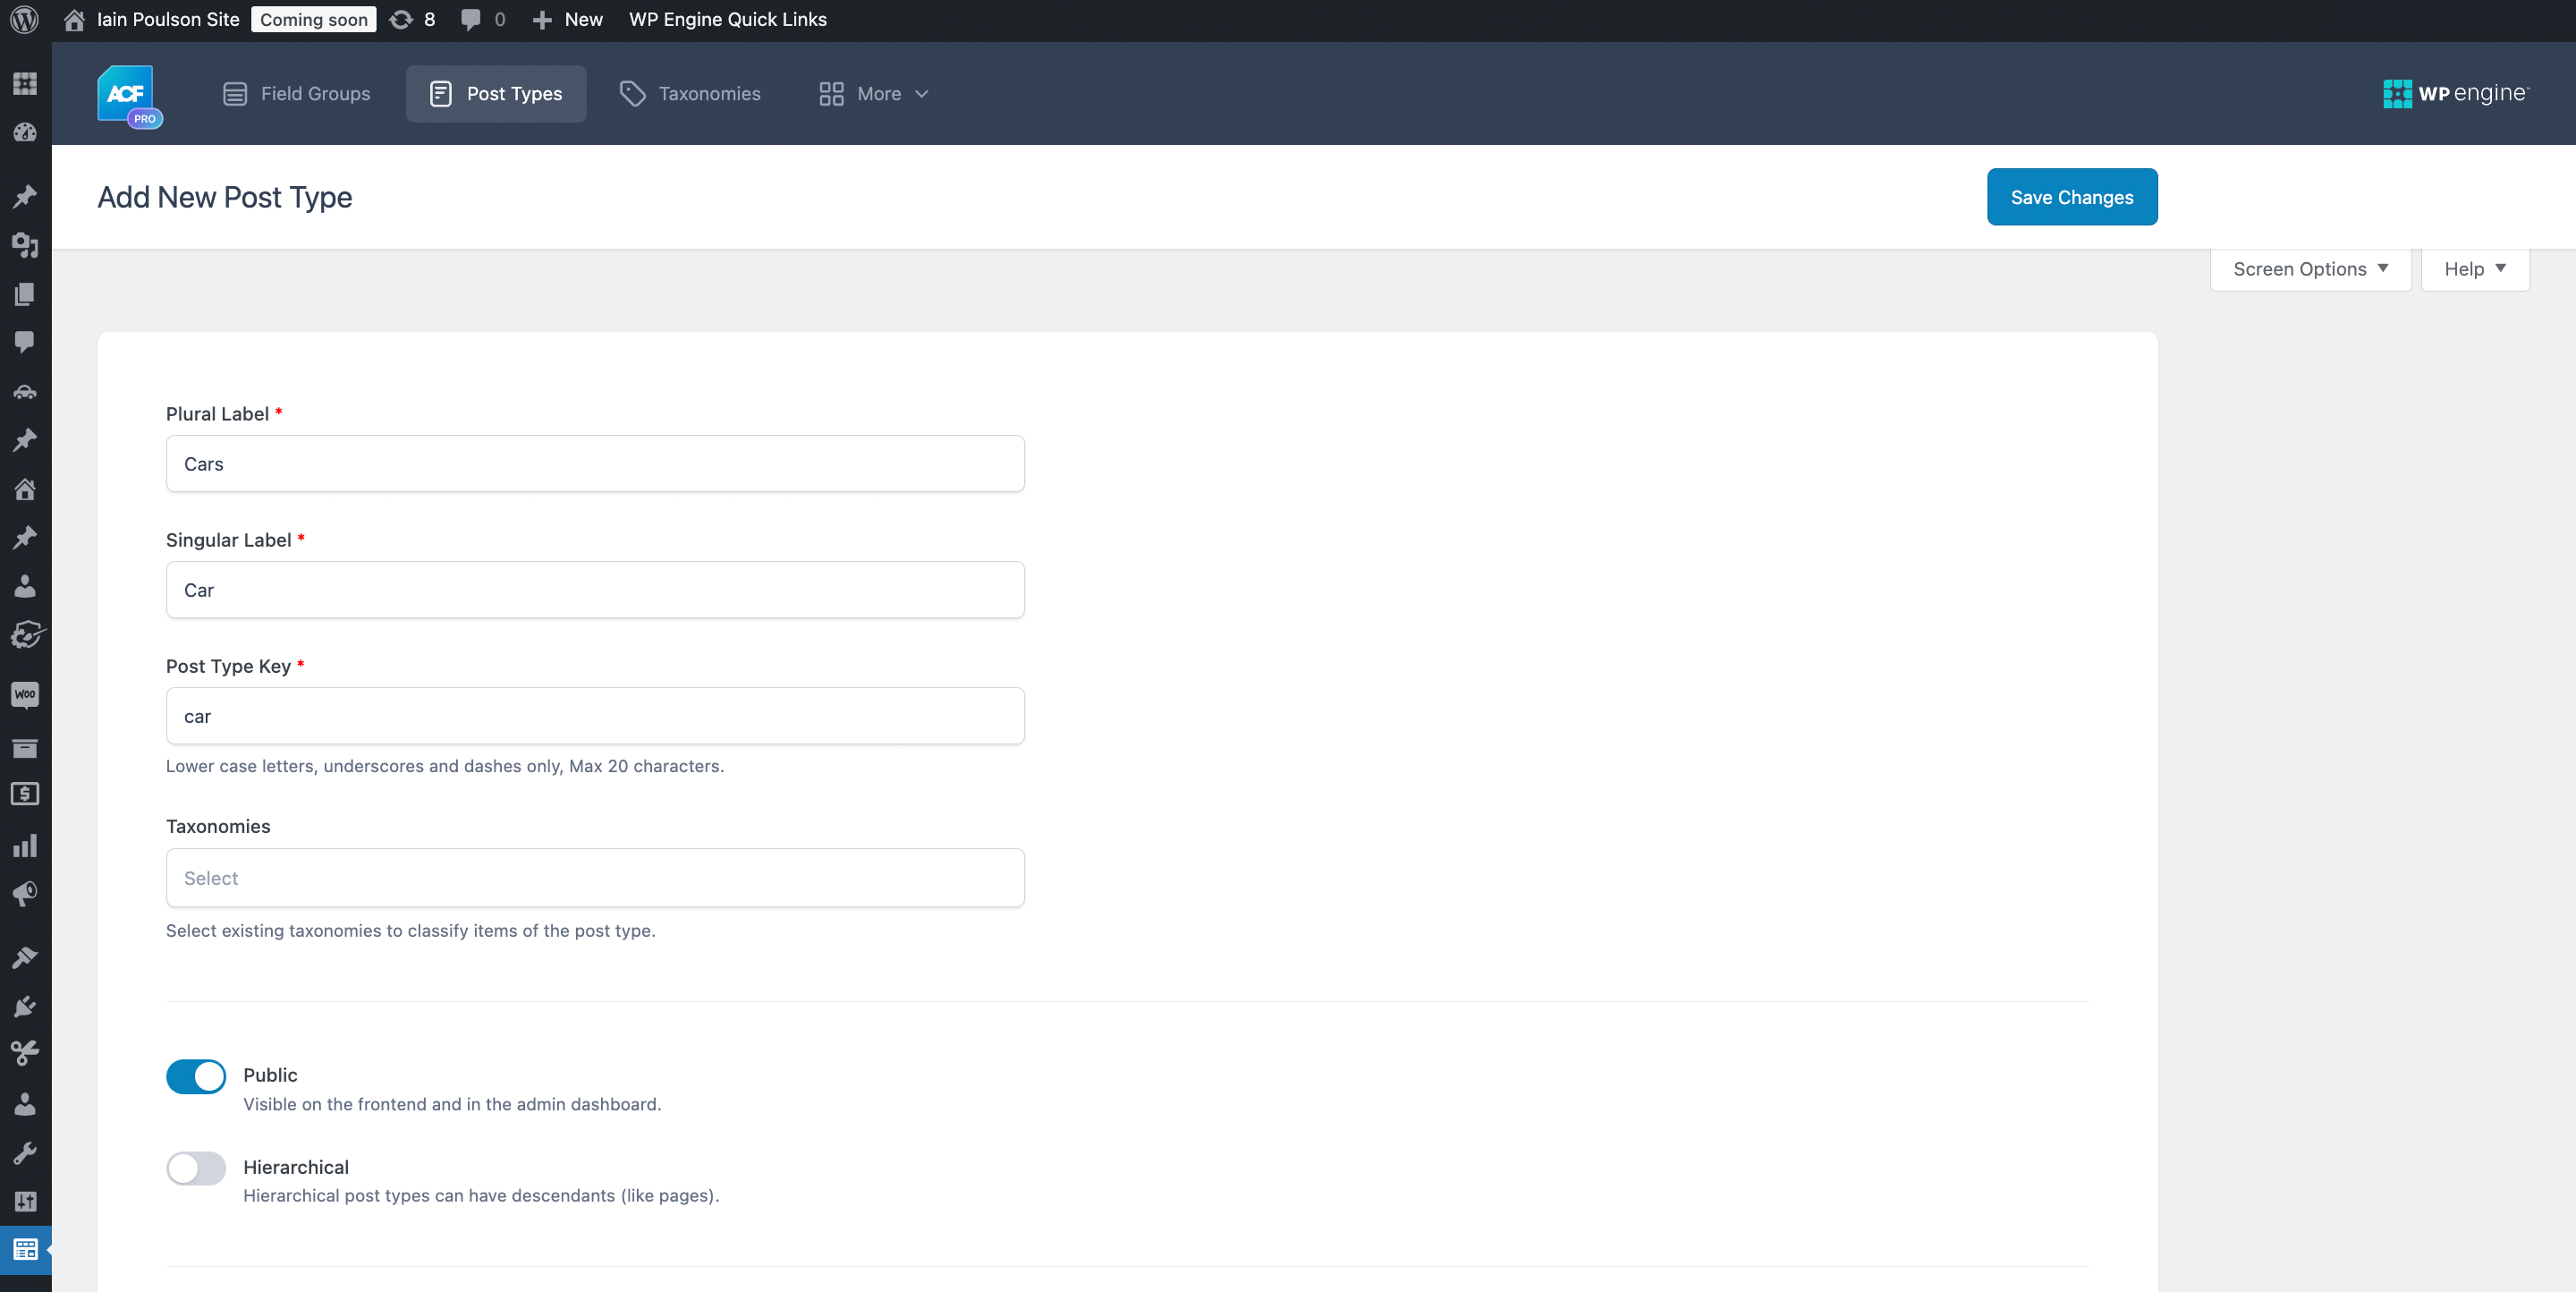Image resolution: width=2576 pixels, height=1292 pixels.
Task: Open the Settings sliders sidebar icon
Action: [x=25, y=1202]
